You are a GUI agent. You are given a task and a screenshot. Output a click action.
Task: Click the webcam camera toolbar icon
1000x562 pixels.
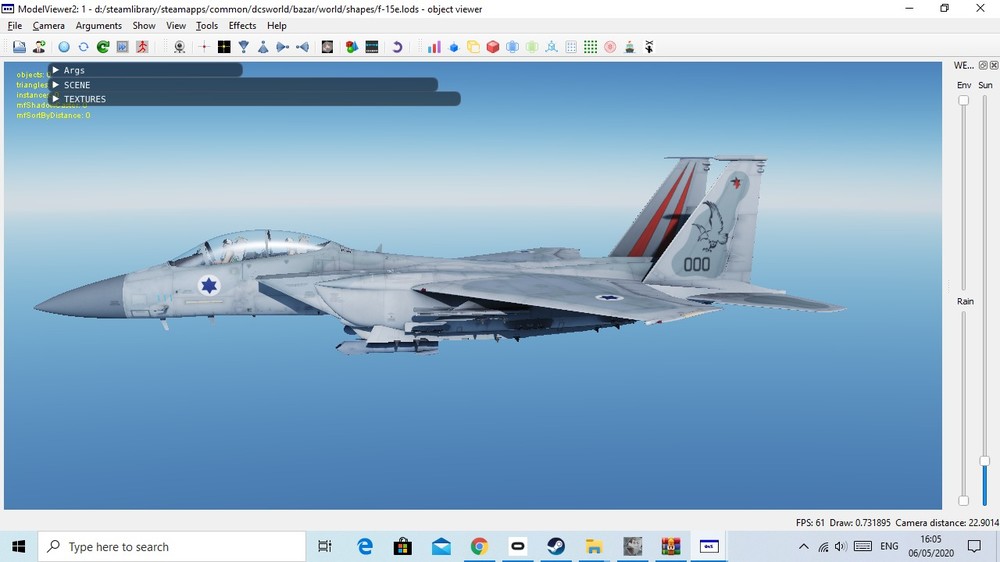tap(179, 47)
